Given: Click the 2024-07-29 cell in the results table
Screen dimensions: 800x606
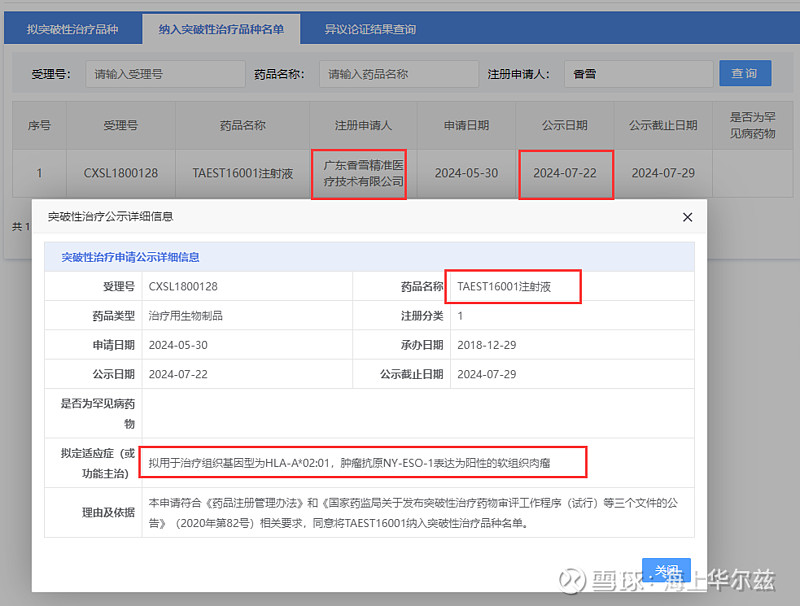Looking at the screenshot, I should click(x=663, y=173).
